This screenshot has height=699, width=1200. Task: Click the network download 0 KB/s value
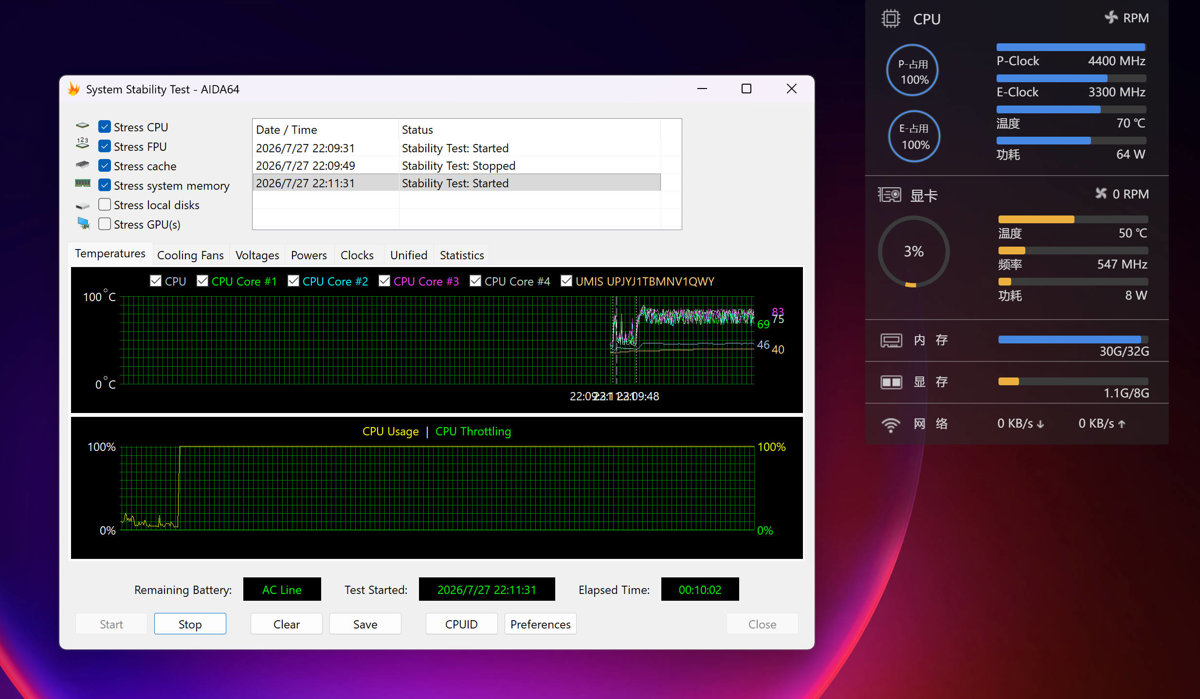[x=1021, y=424]
